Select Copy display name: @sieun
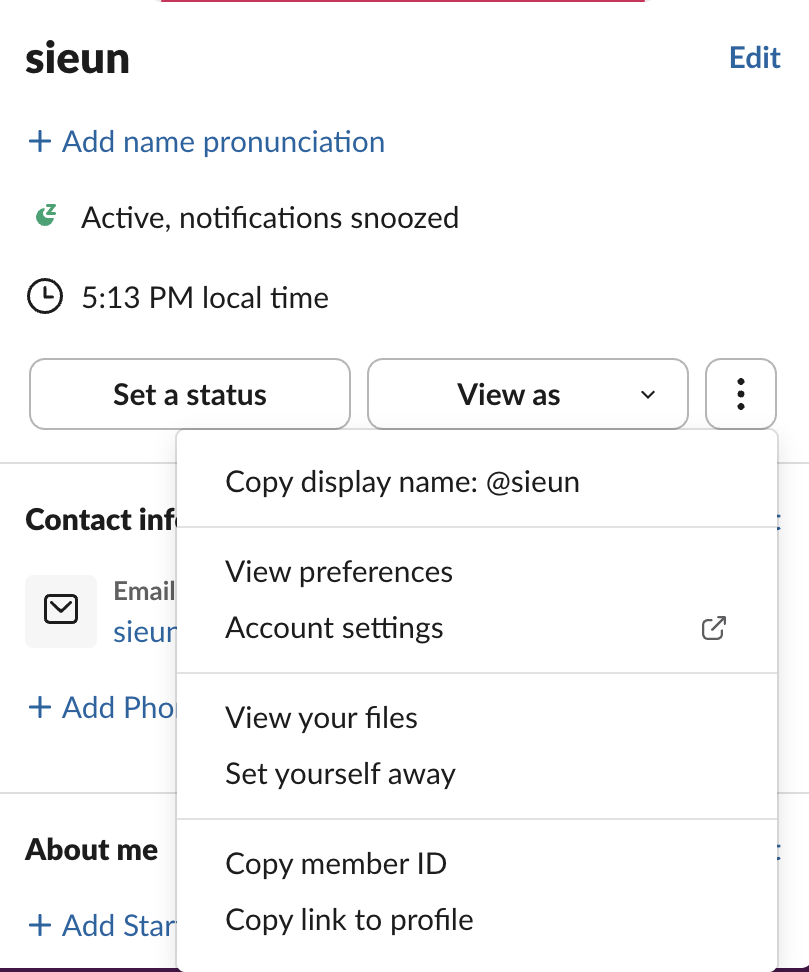The height and width of the screenshot is (972, 809). tap(477, 482)
